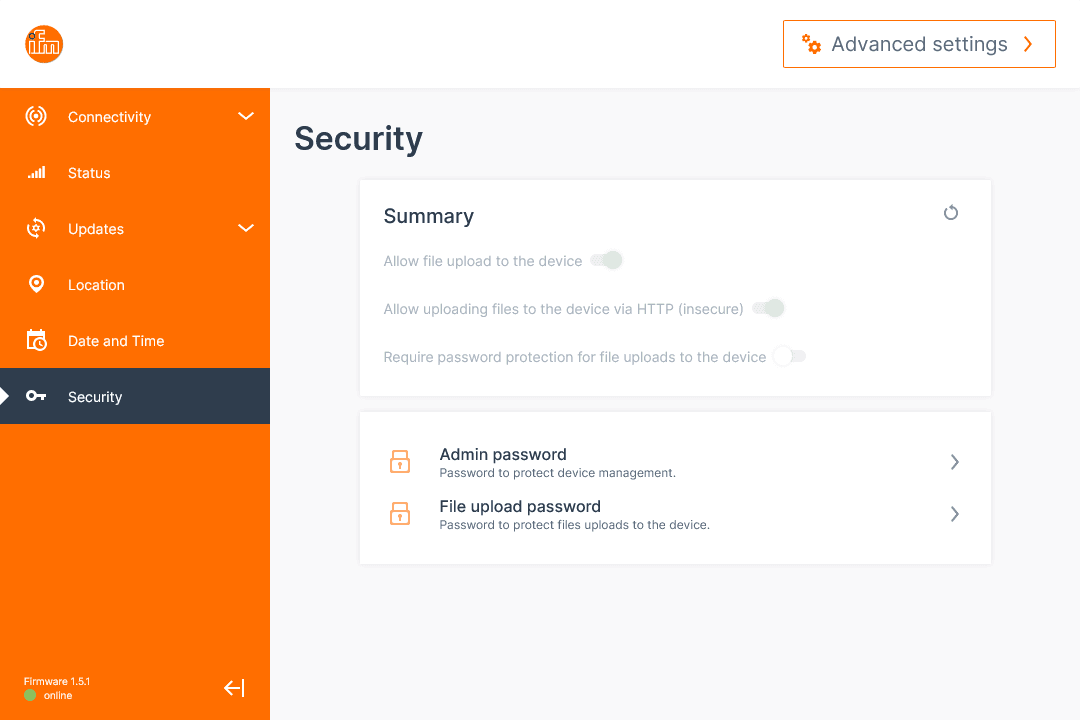Open Advanced settings
The width and height of the screenshot is (1080, 720).
coord(919,44)
